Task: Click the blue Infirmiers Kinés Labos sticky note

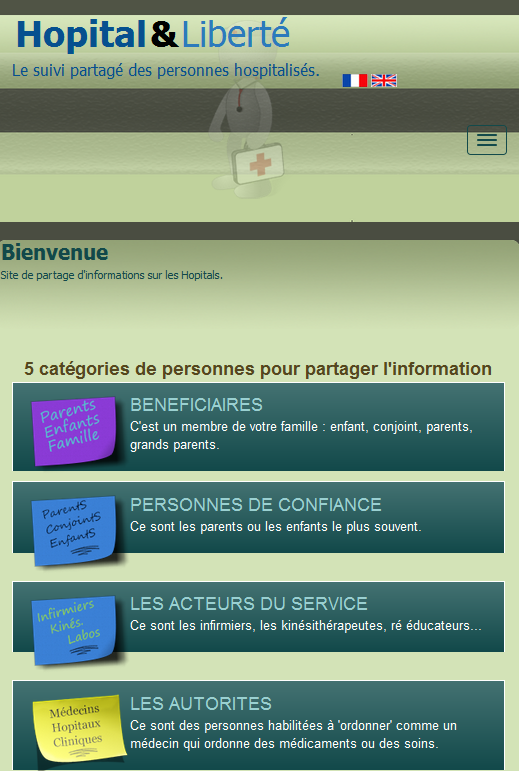Action: pos(74,630)
